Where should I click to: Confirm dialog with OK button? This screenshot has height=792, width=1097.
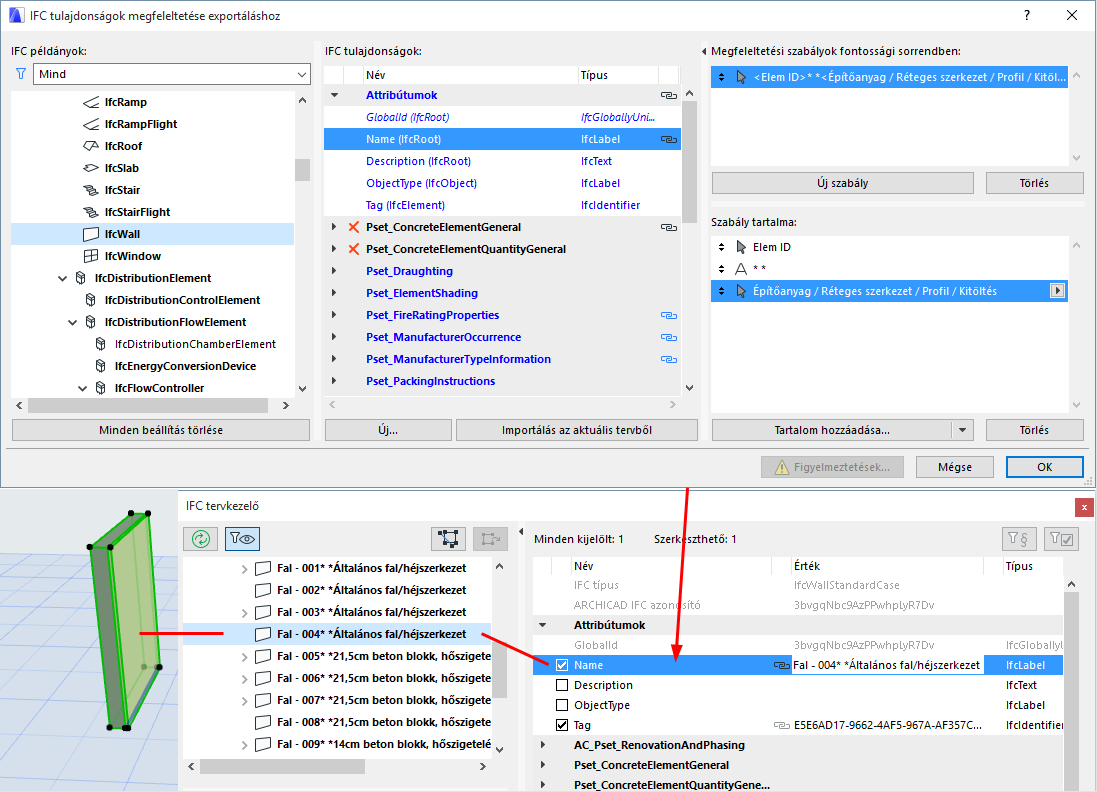pyautogui.click(x=1045, y=467)
